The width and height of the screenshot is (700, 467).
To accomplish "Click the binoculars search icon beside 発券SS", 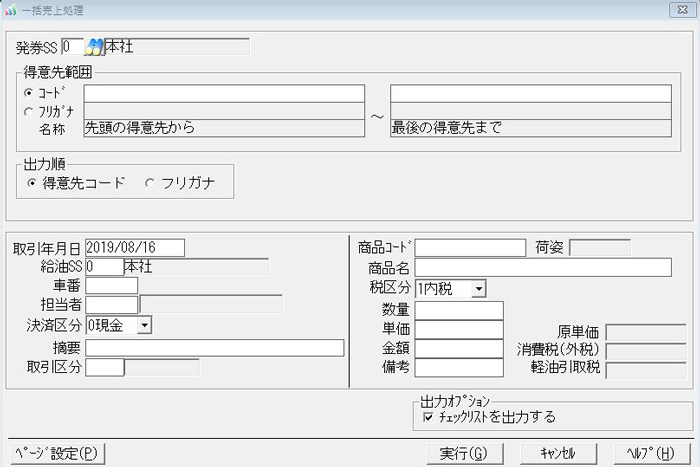I will coord(95,46).
